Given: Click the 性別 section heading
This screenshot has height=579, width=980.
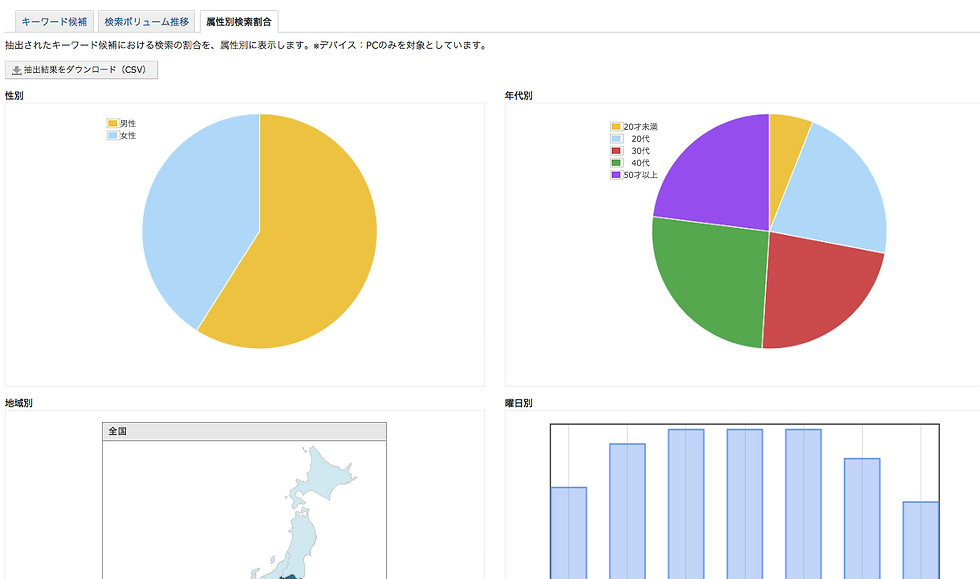Looking at the screenshot, I should [14, 96].
